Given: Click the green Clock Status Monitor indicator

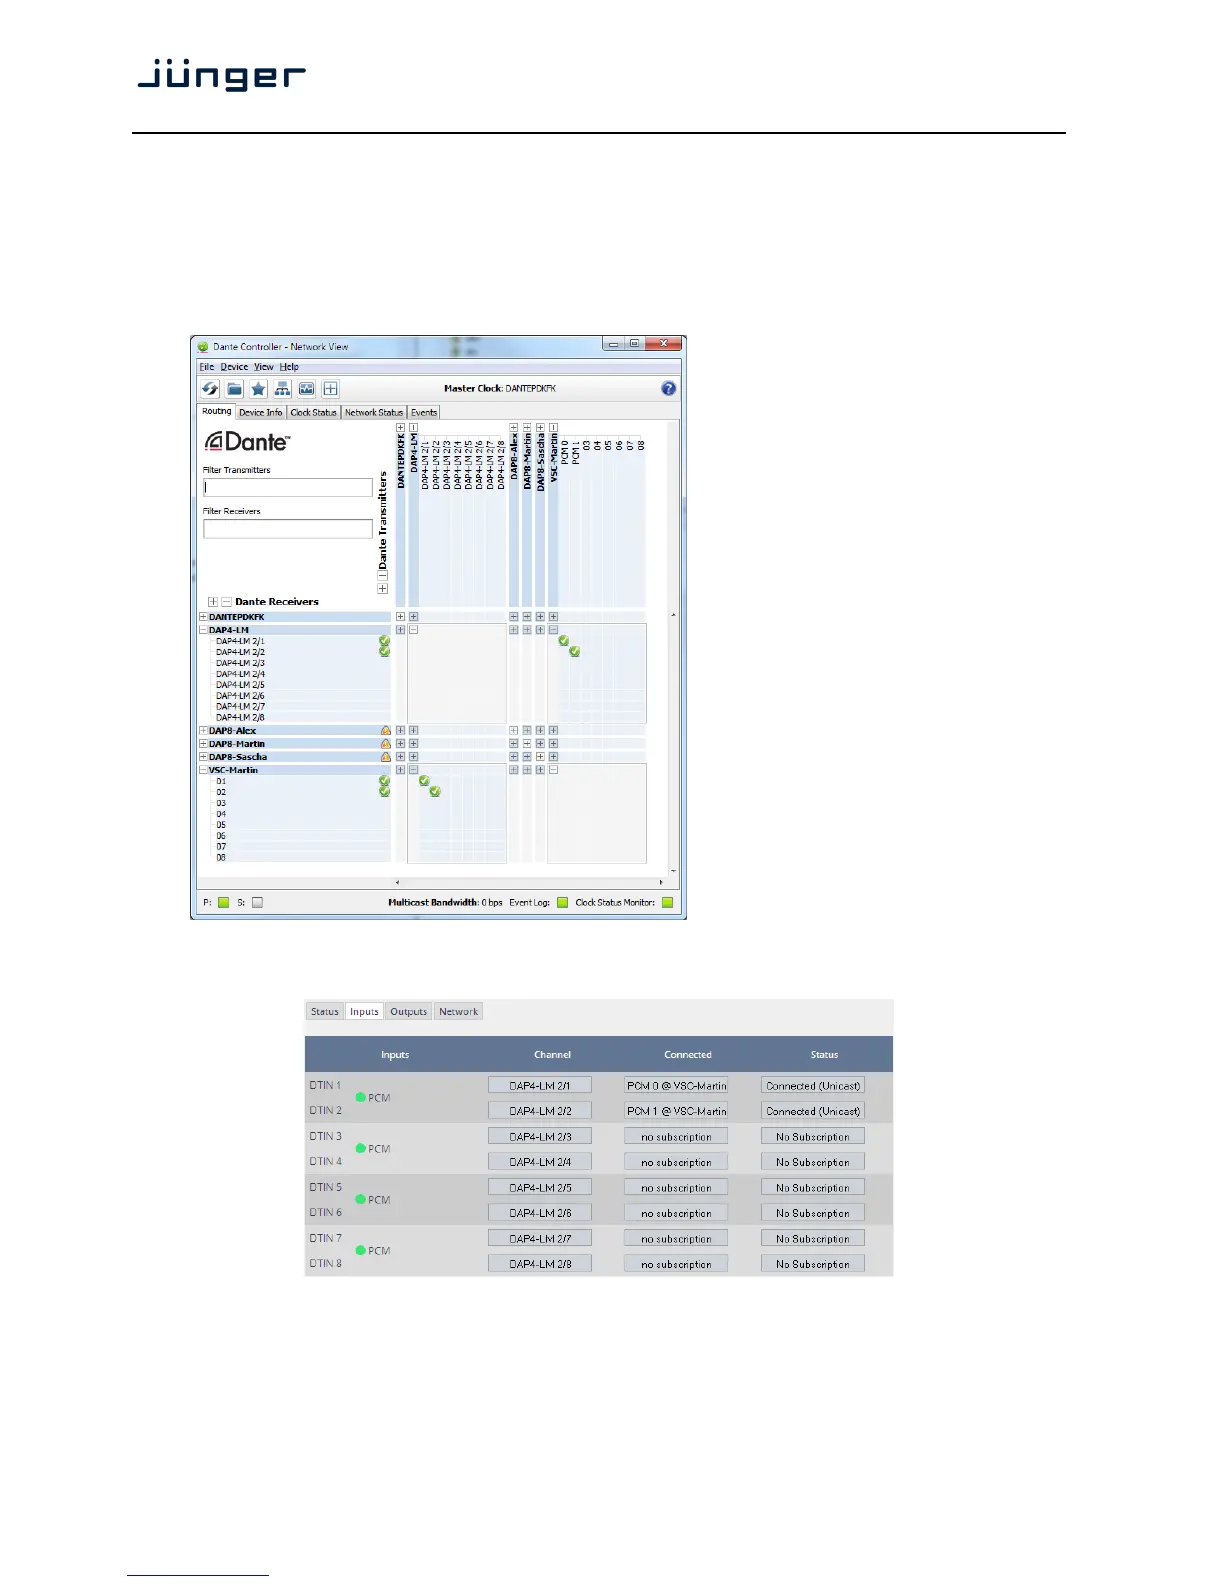Looking at the screenshot, I should tap(667, 902).
